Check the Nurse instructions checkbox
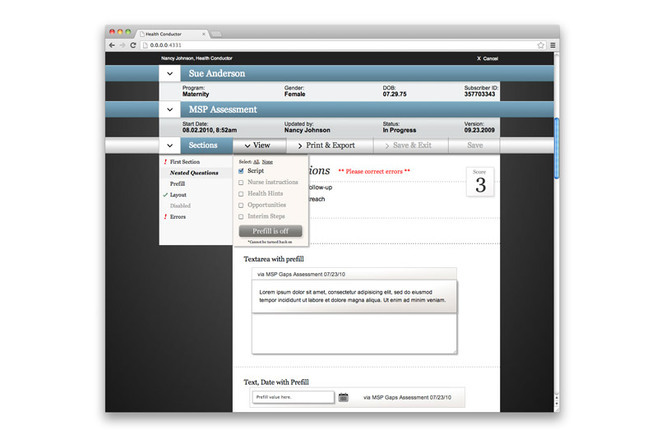This screenshot has height=444, width=666. tap(241, 182)
